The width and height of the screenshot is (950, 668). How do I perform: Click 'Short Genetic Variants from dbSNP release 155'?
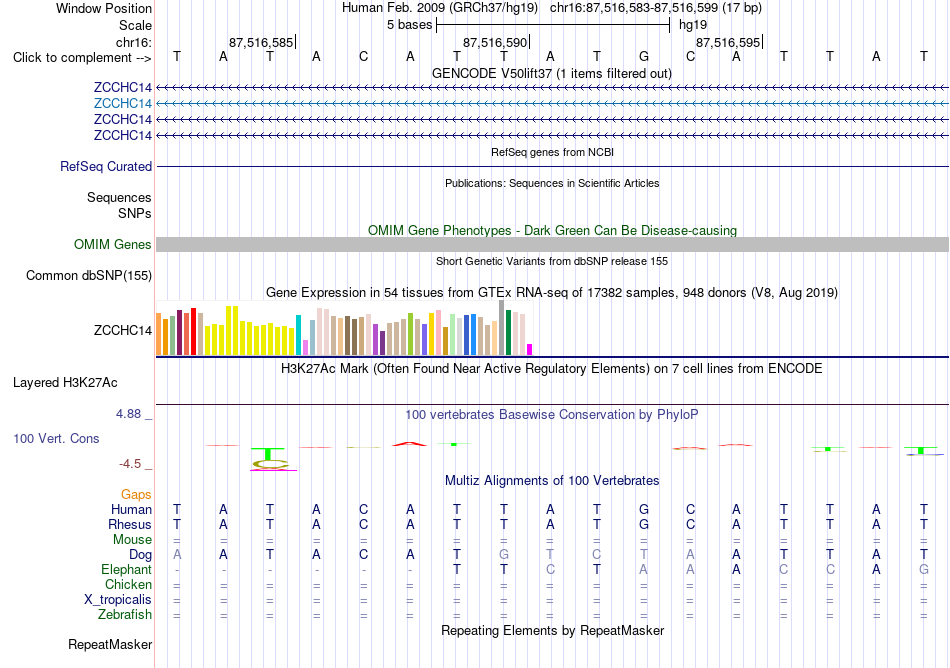(552, 262)
